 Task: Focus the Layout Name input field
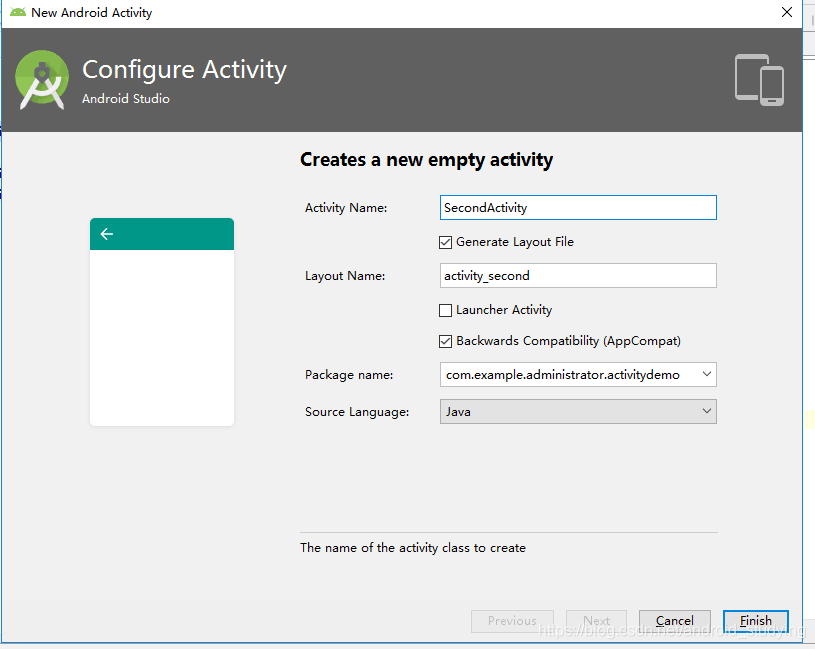578,276
